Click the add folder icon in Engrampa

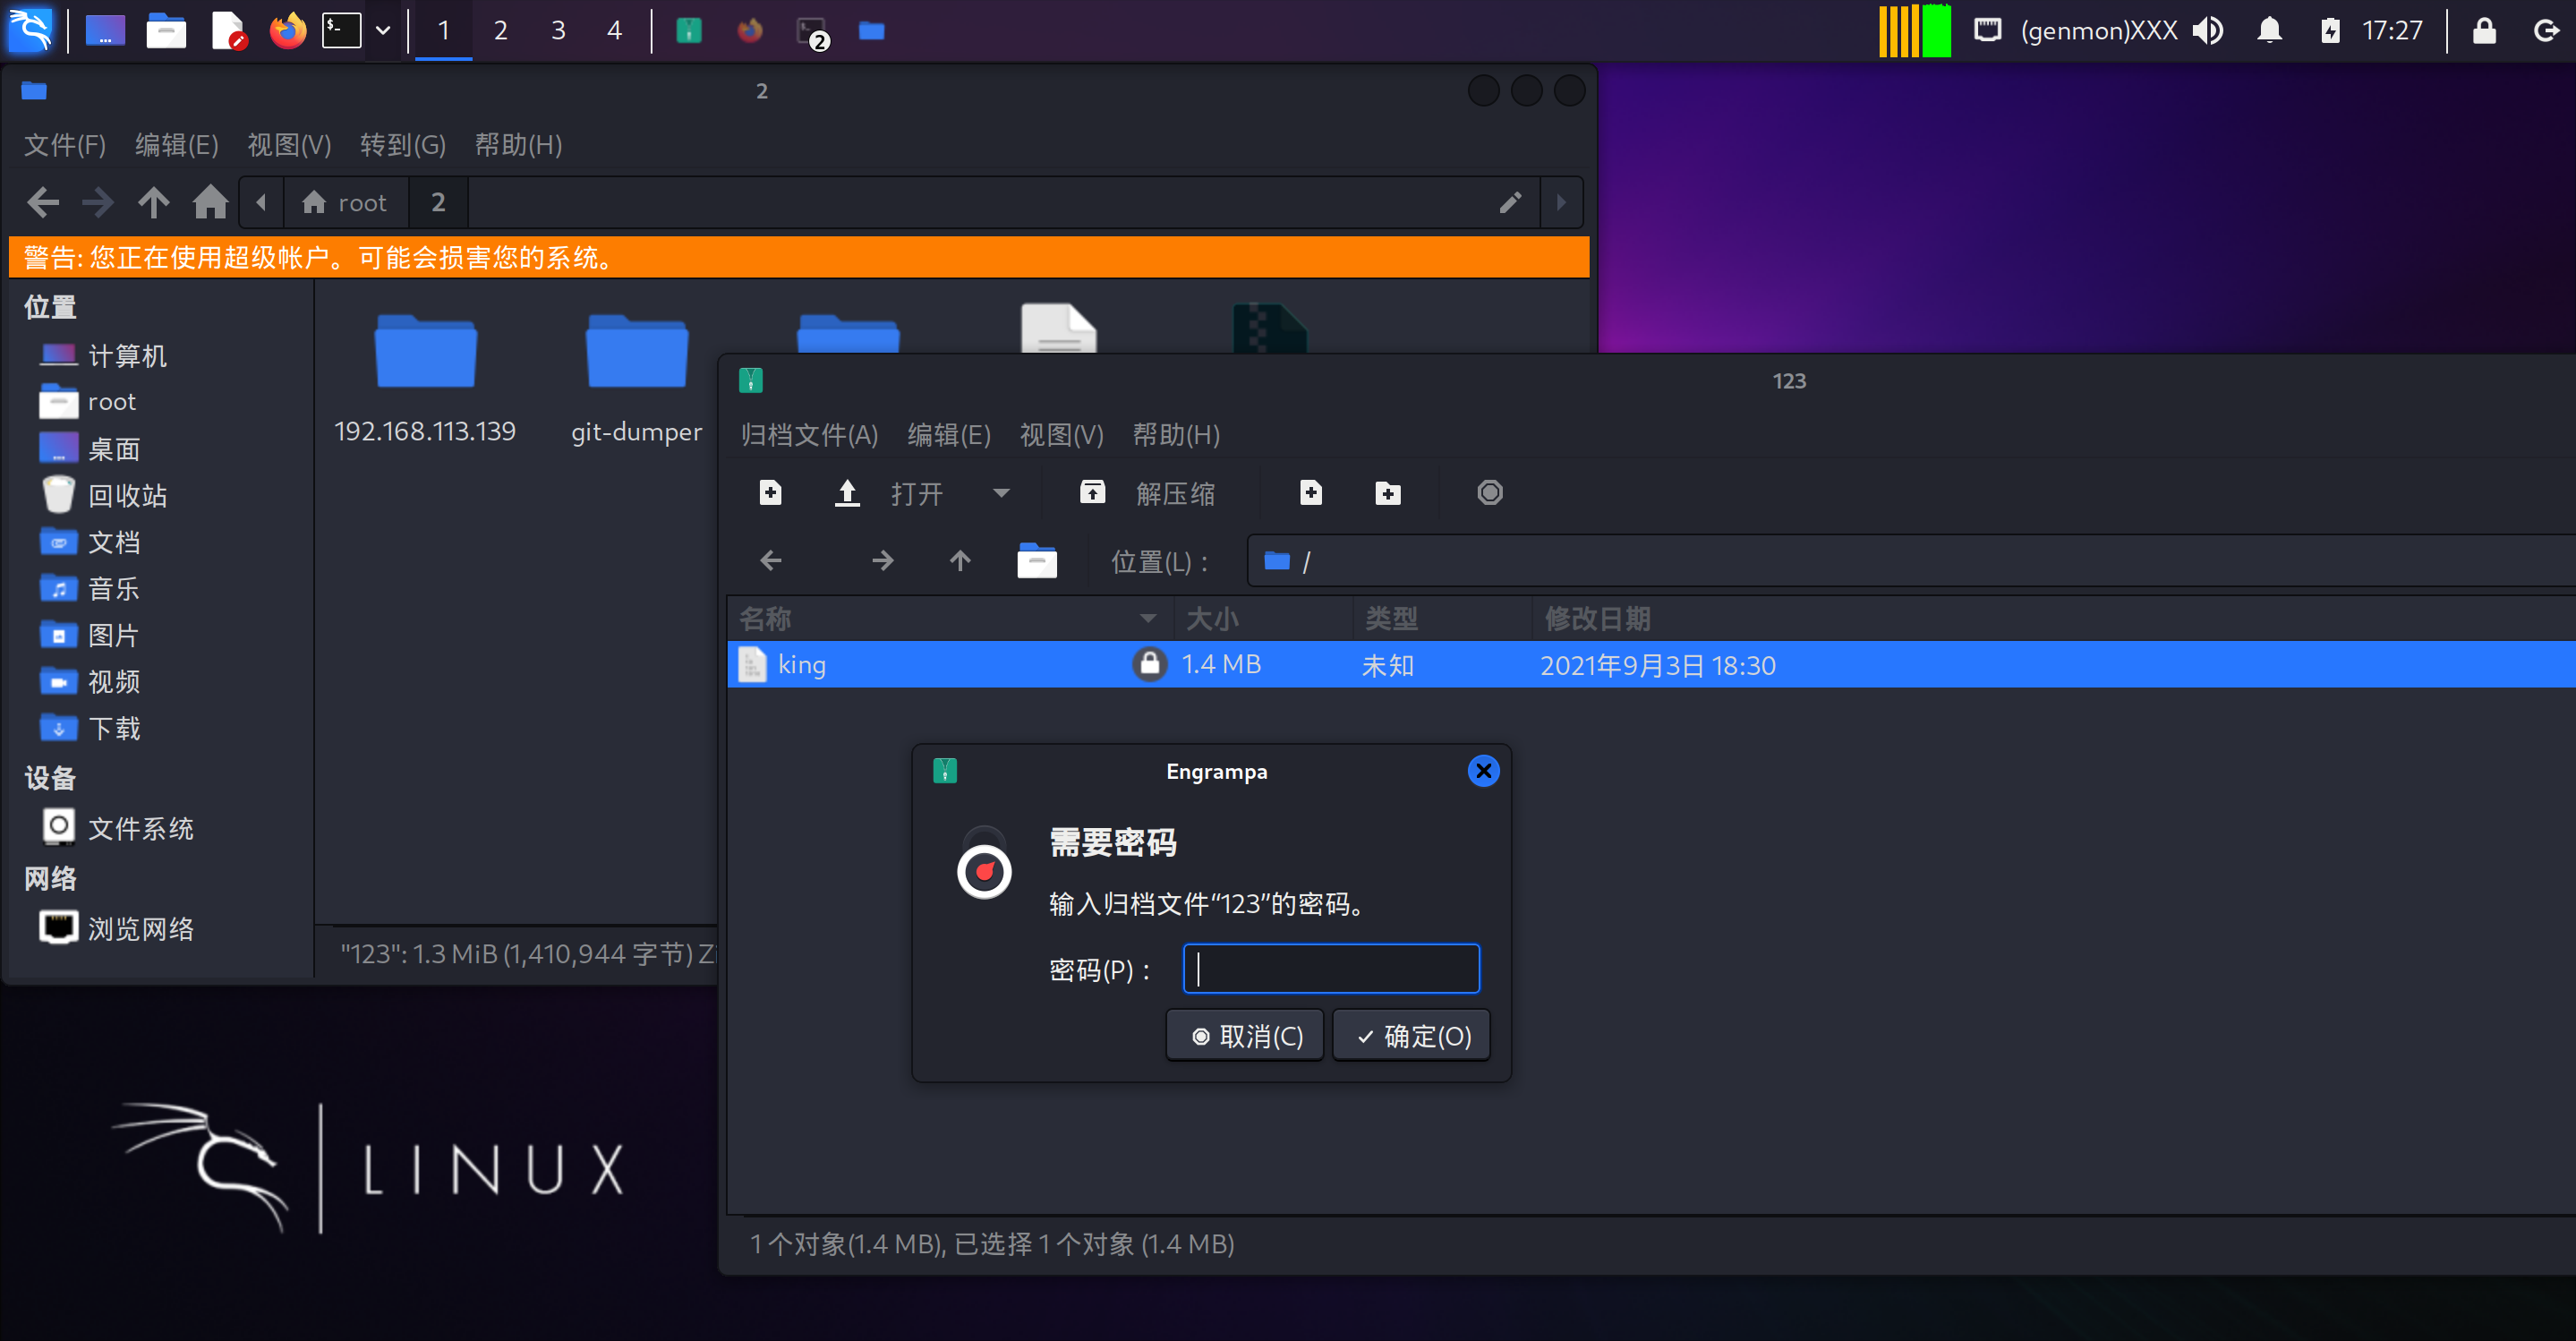(1387, 493)
